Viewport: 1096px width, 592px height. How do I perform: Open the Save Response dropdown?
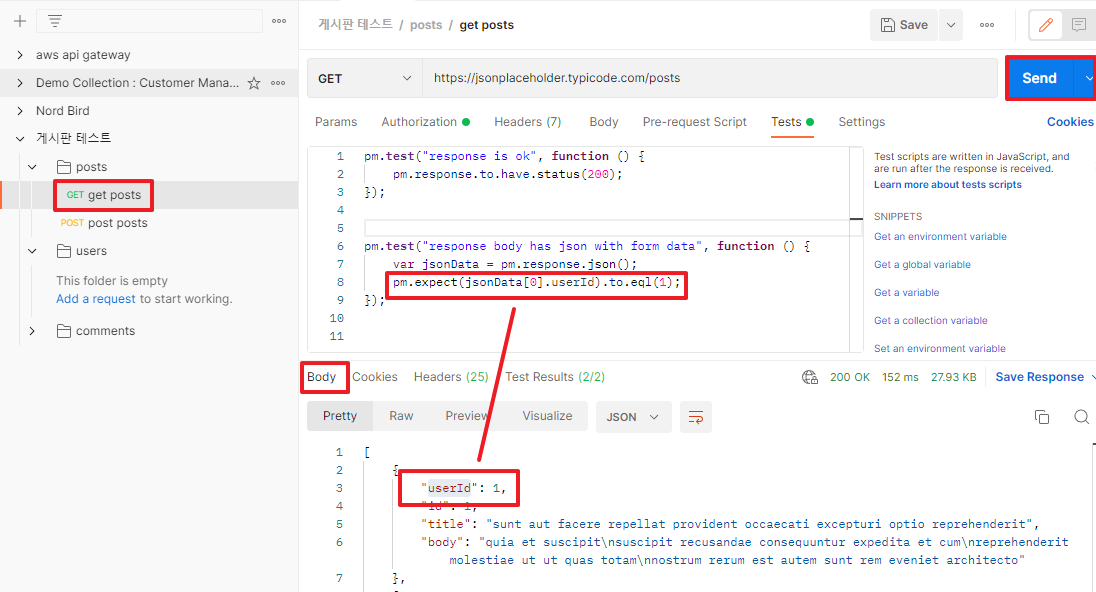tap(1091, 377)
